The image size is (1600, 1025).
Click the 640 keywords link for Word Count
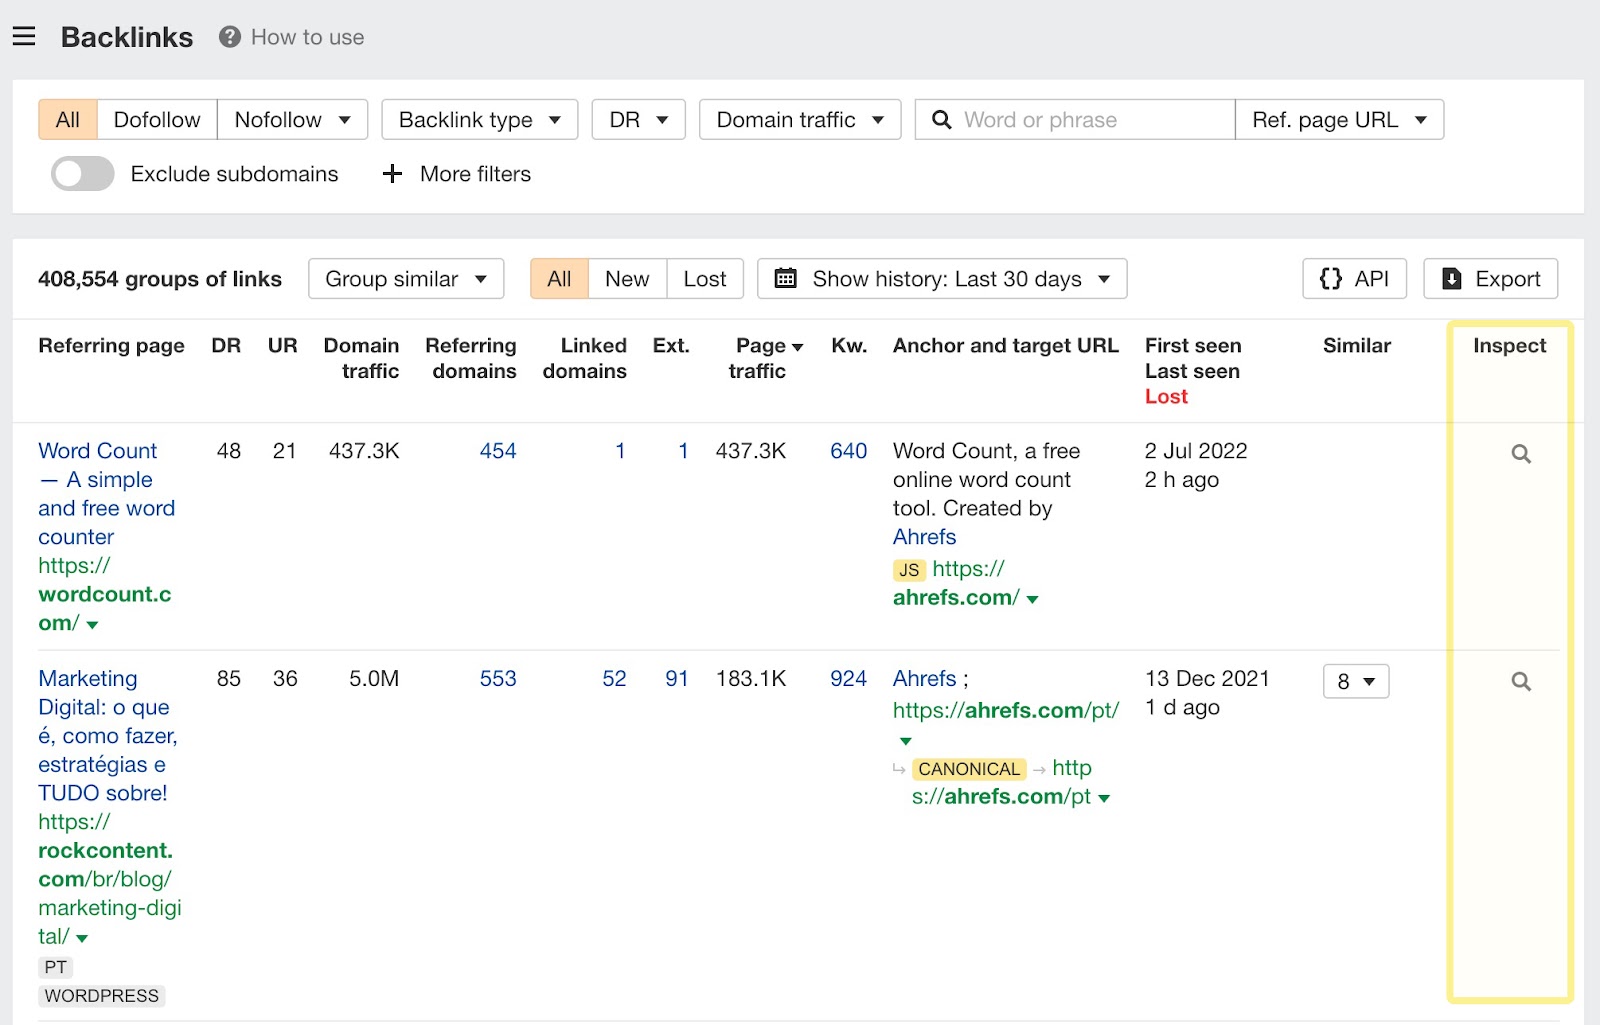(x=847, y=451)
